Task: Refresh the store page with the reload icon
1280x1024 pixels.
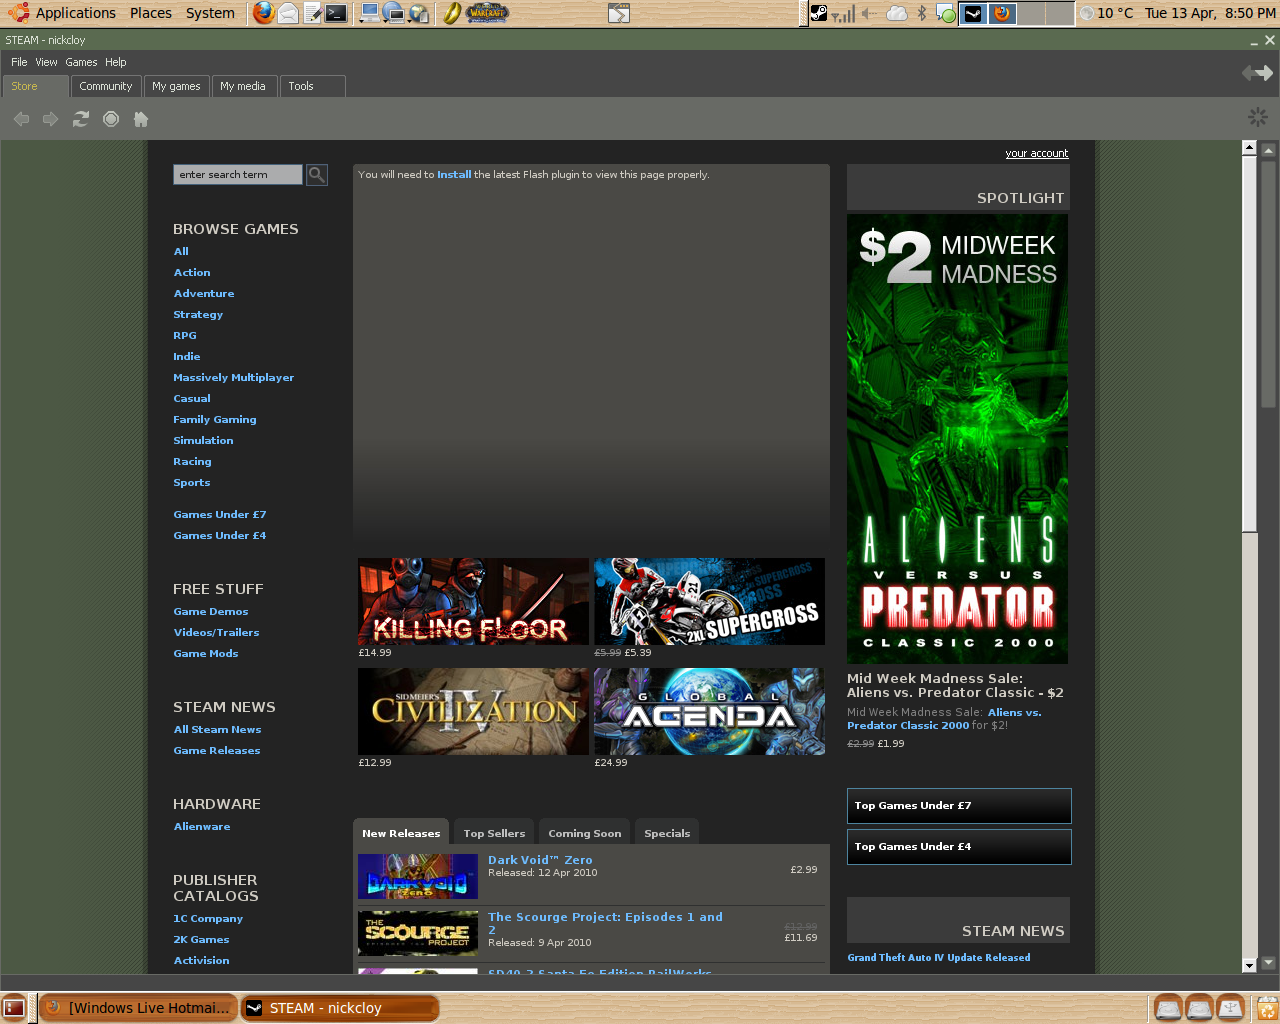Action: pos(80,118)
